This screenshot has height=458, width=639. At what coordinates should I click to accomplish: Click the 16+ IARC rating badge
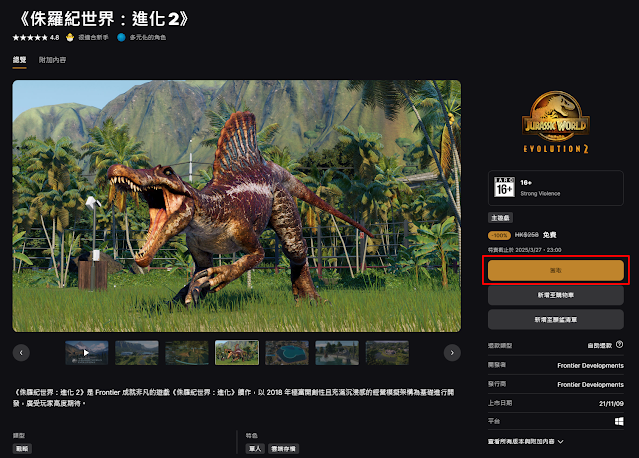[505, 187]
